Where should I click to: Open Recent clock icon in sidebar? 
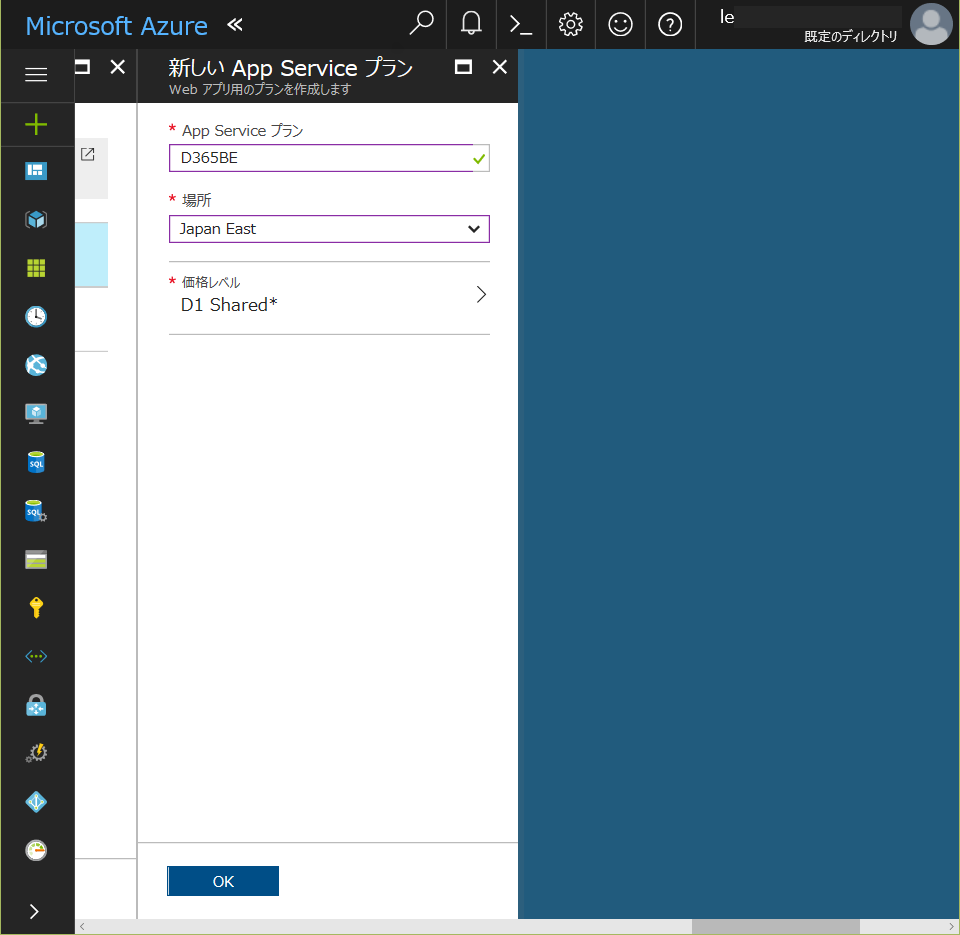tap(36, 317)
